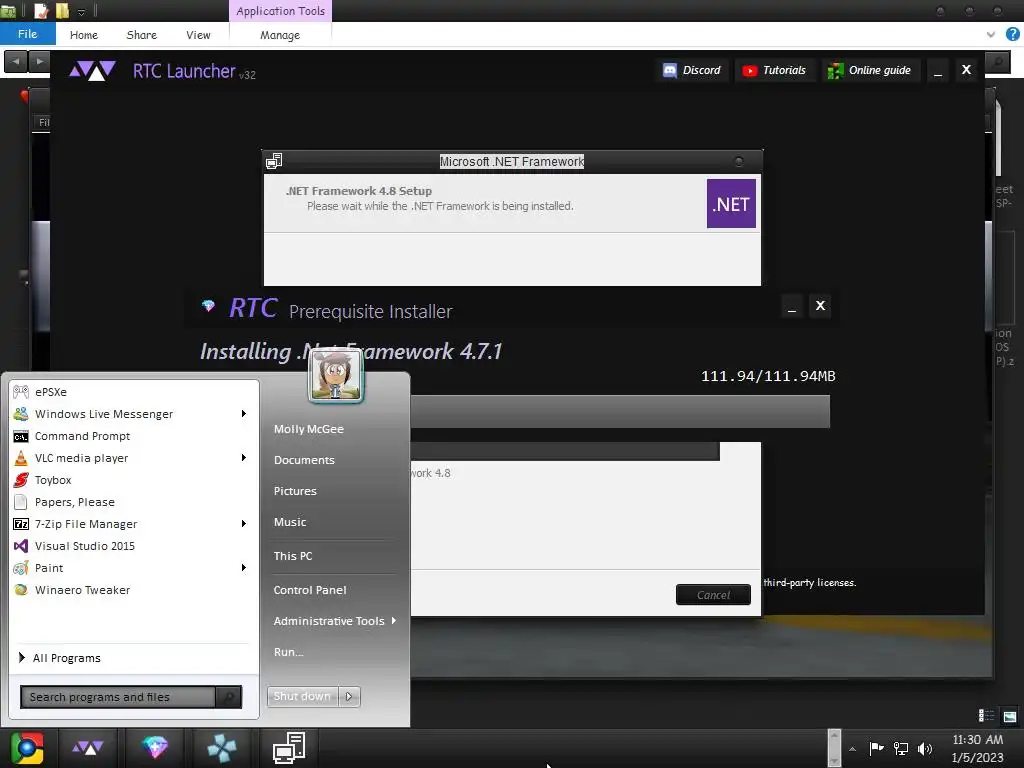The image size is (1024, 768).
Task: Click the download progress bar
Action: pyautogui.click(x=620, y=411)
